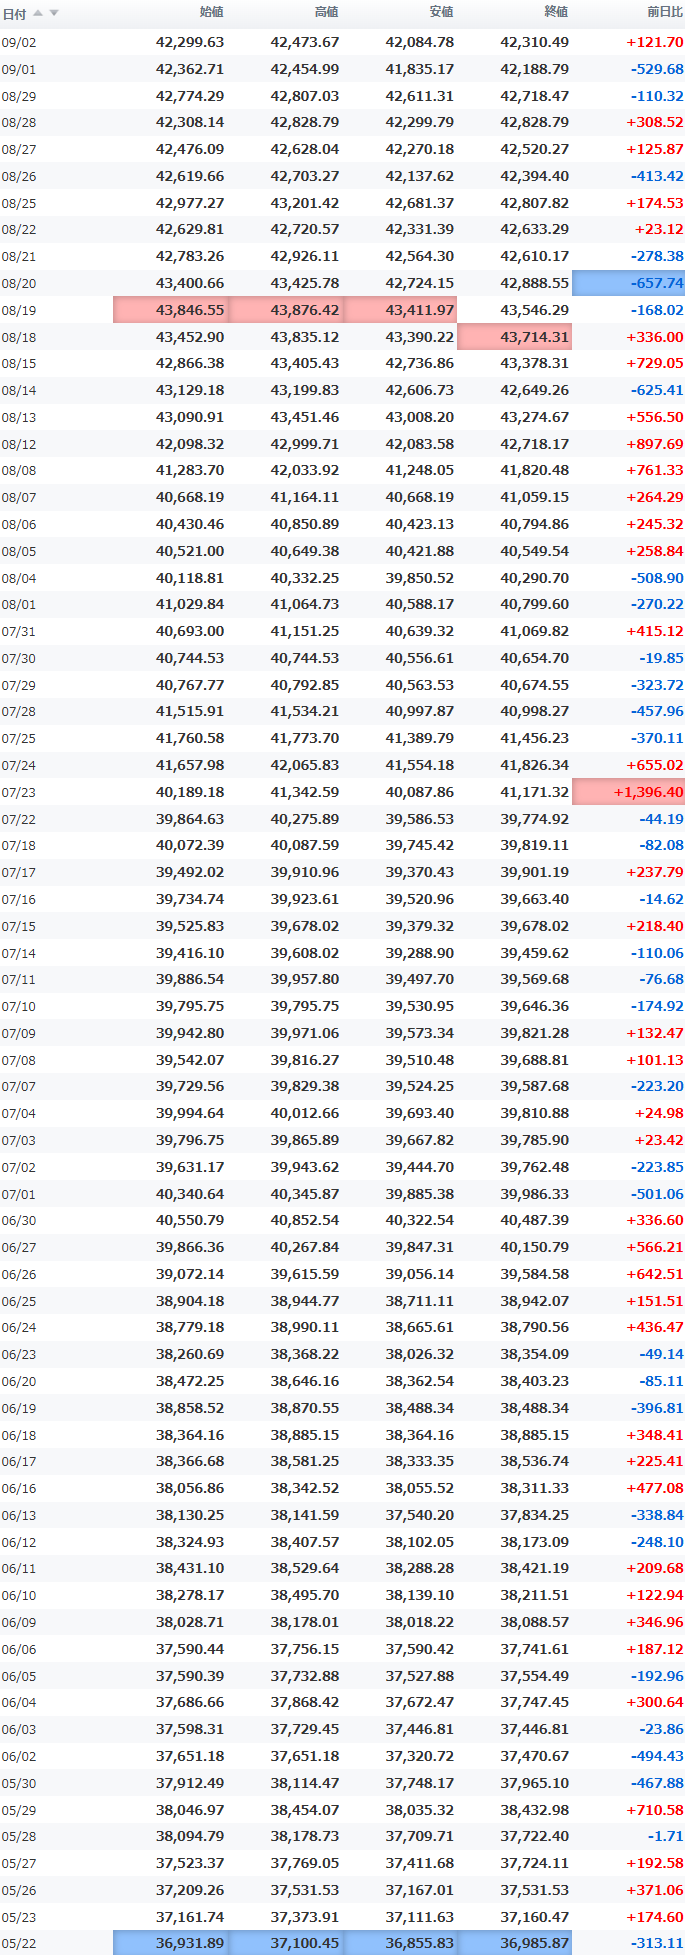Select highlighted high value 43,876.42
Viewport: 685px width, 1955px height.
click(x=286, y=310)
